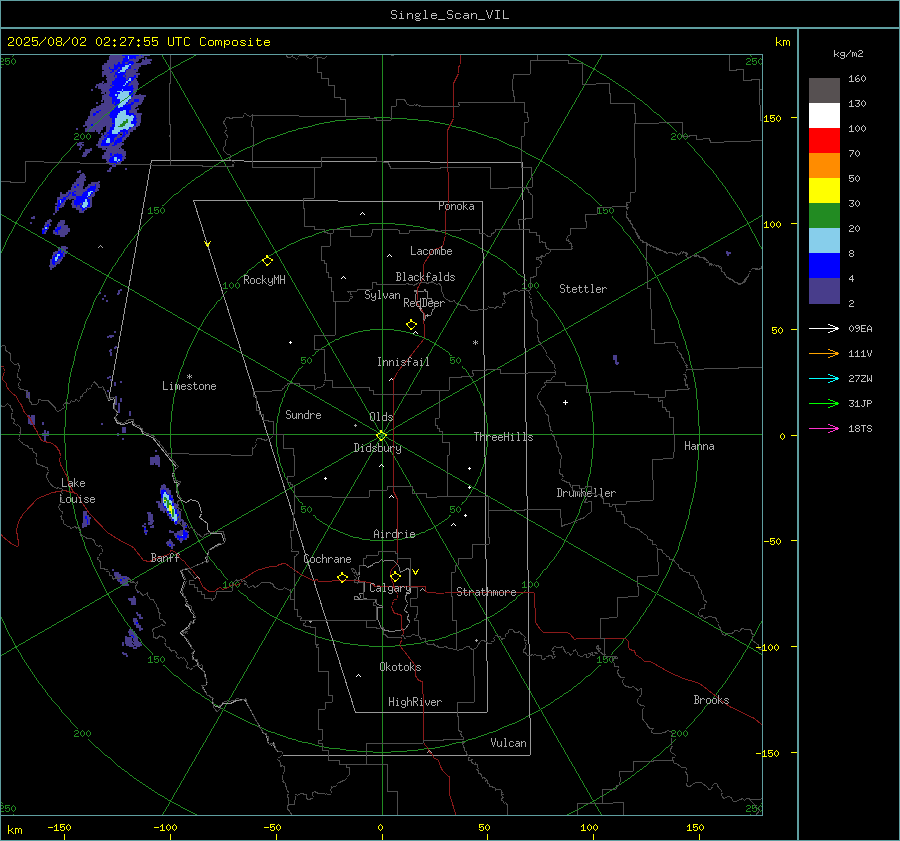Click the RedDeer city label
Viewport: 900px width, 841px height.
(424, 303)
